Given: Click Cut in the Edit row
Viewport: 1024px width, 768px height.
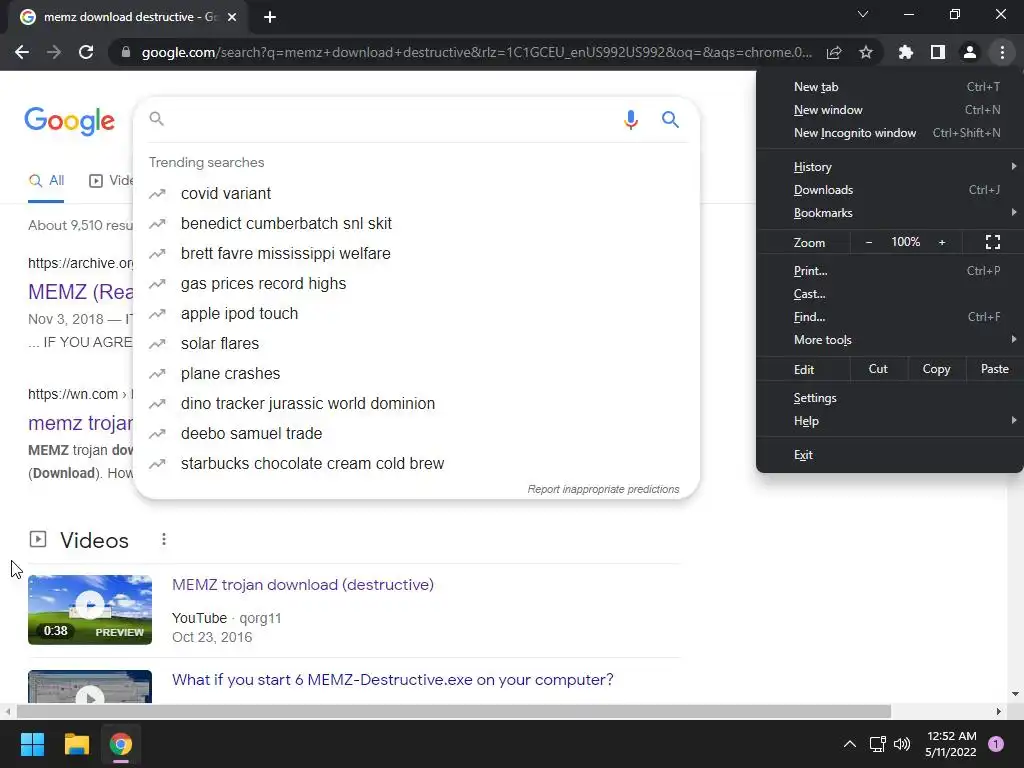Looking at the screenshot, I should point(878,369).
